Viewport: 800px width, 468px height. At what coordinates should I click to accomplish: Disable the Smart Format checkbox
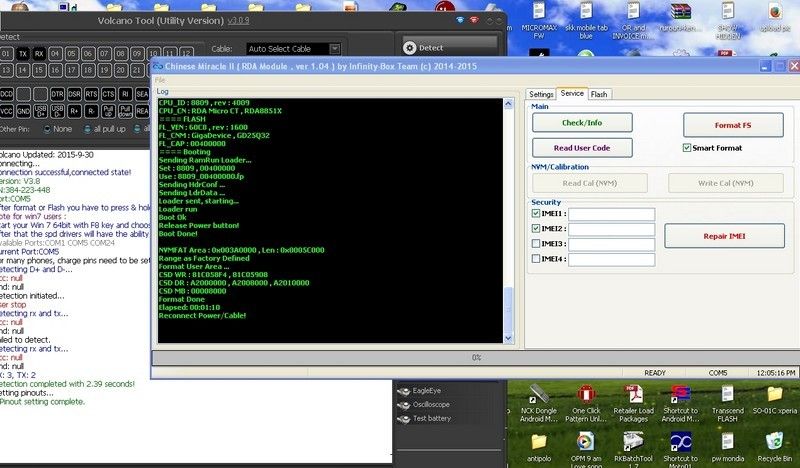pyautogui.click(x=686, y=148)
